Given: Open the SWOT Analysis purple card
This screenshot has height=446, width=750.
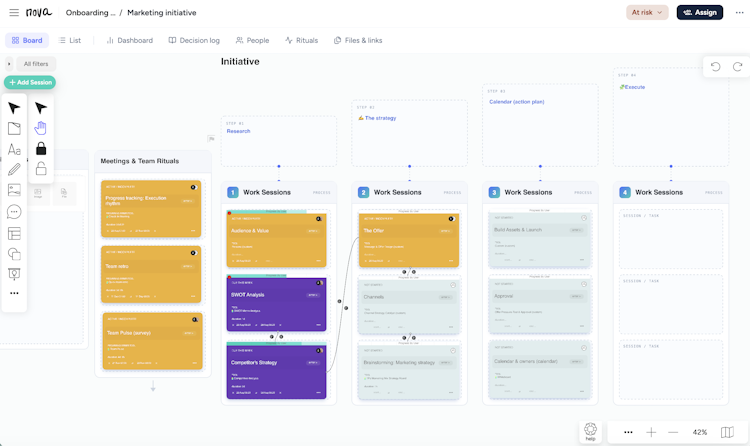Looking at the screenshot, I should pyautogui.click(x=276, y=304).
